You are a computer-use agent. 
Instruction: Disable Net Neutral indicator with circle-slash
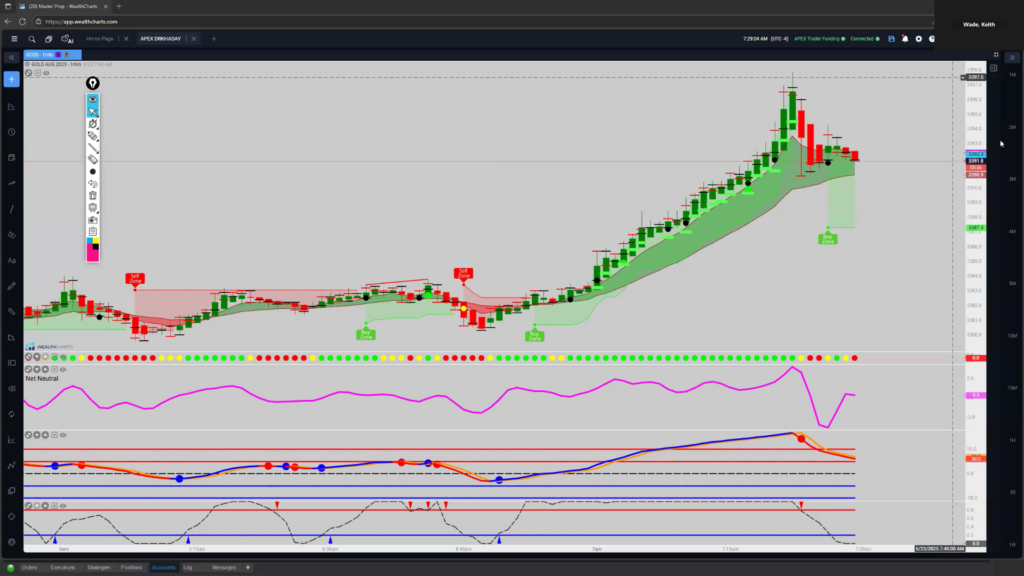pos(29,370)
